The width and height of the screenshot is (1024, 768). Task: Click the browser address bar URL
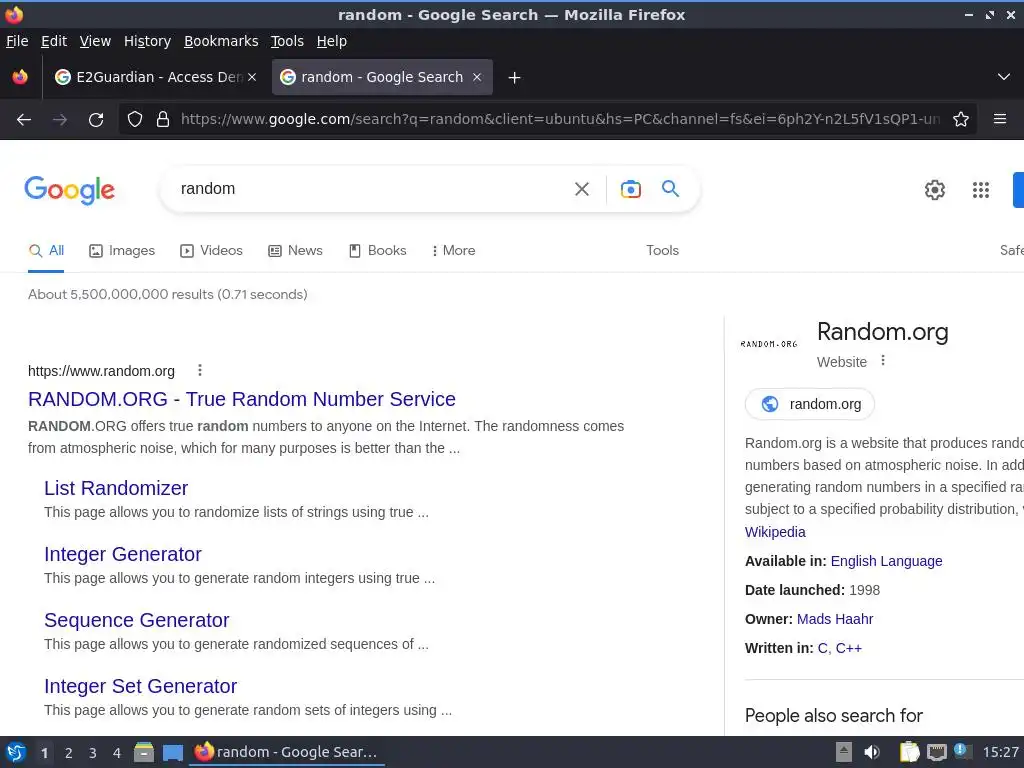point(560,120)
